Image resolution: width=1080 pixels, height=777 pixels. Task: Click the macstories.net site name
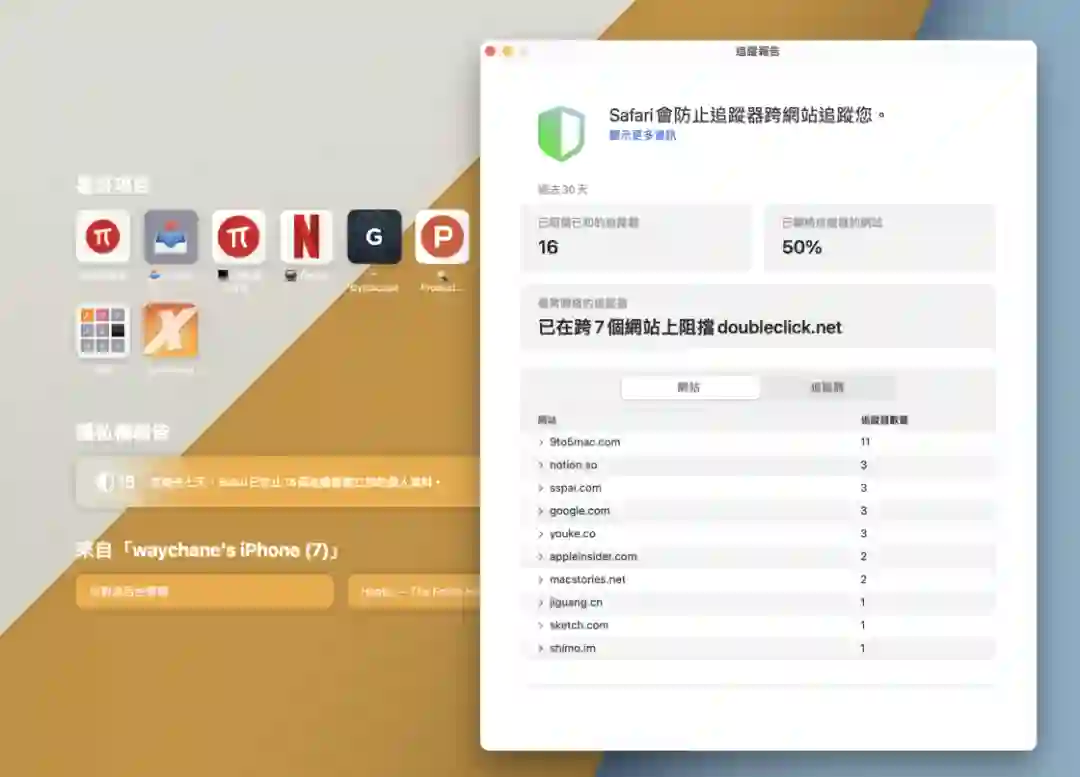588,579
